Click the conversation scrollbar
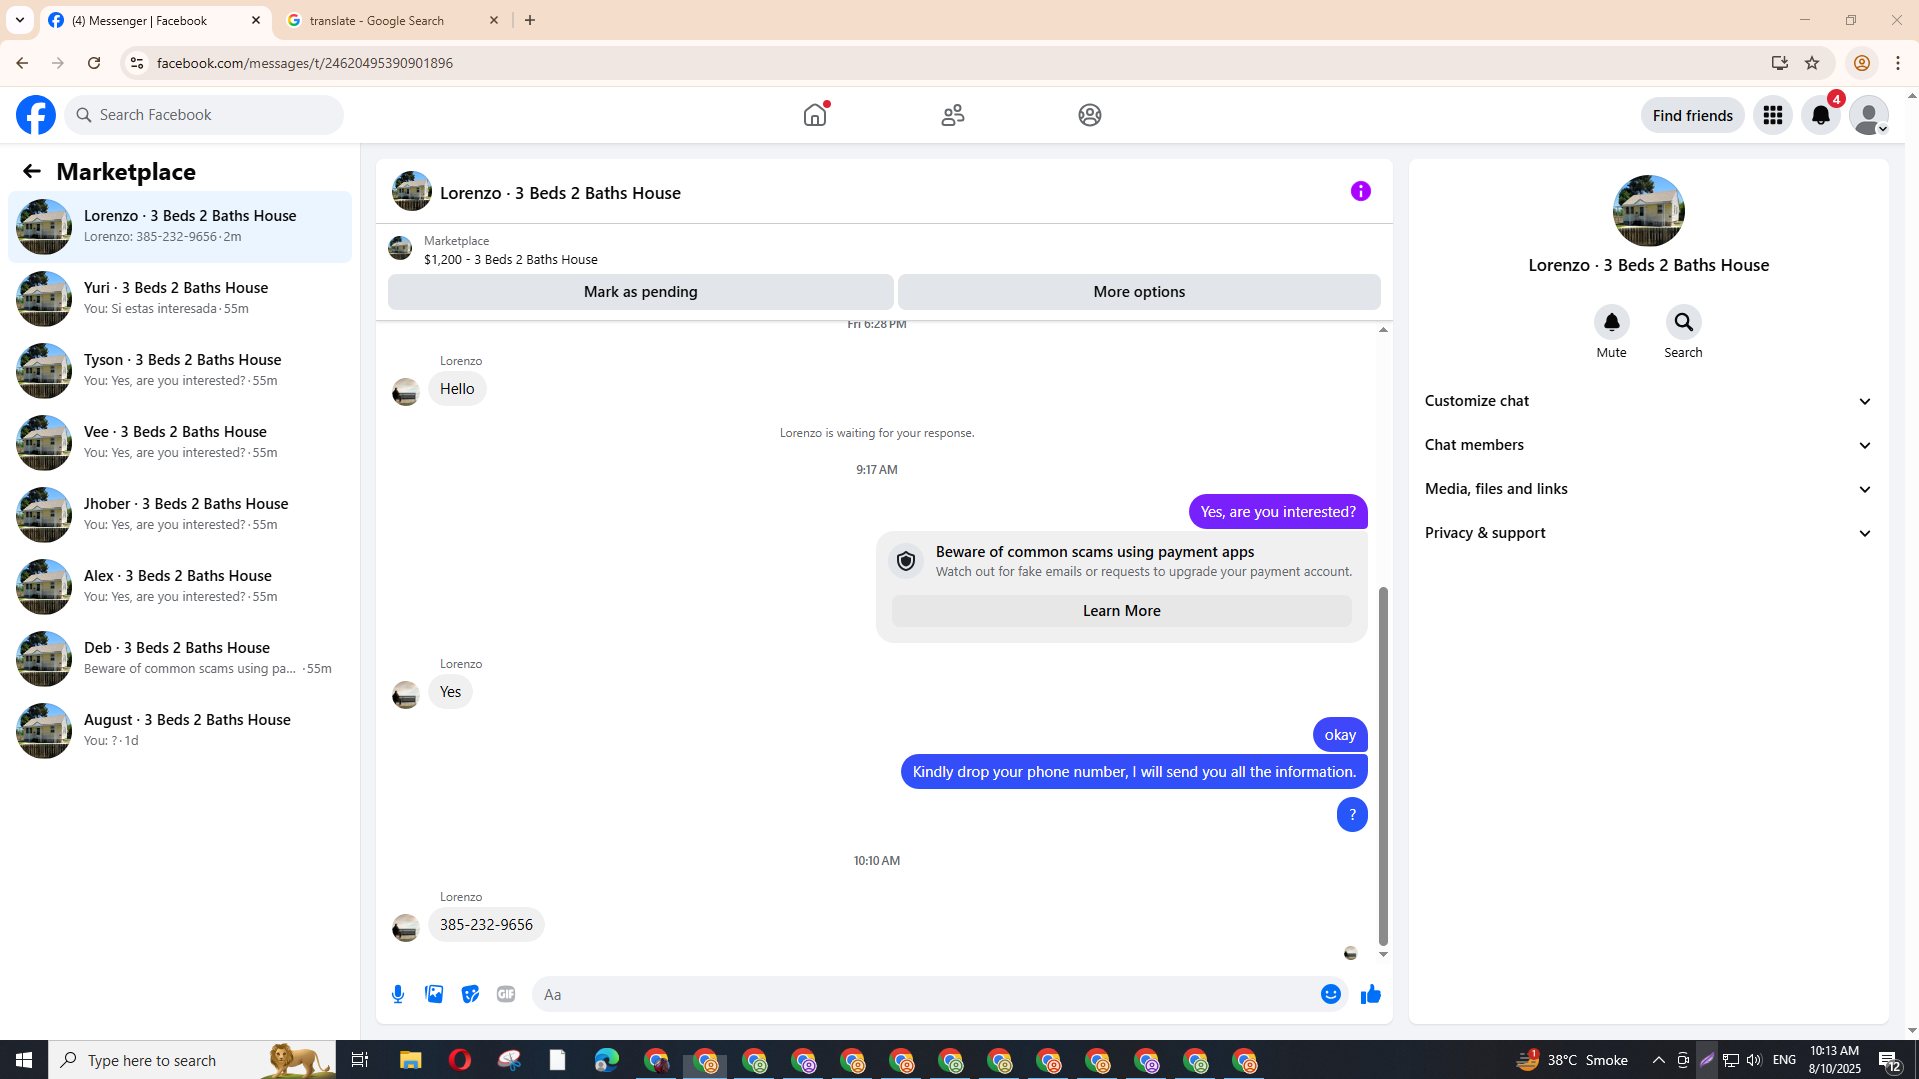The width and height of the screenshot is (1919, 1079). [x=1383, y=765]
